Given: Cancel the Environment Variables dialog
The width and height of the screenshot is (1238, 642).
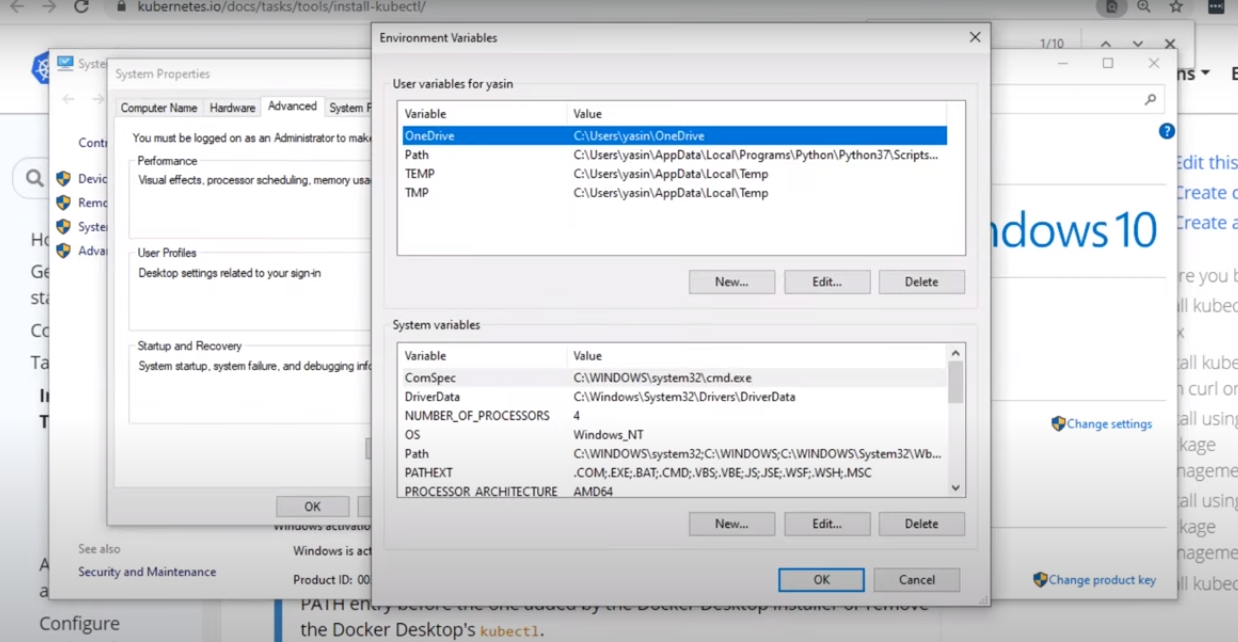Looking at the screenshot, I should [x=916, y=580].
